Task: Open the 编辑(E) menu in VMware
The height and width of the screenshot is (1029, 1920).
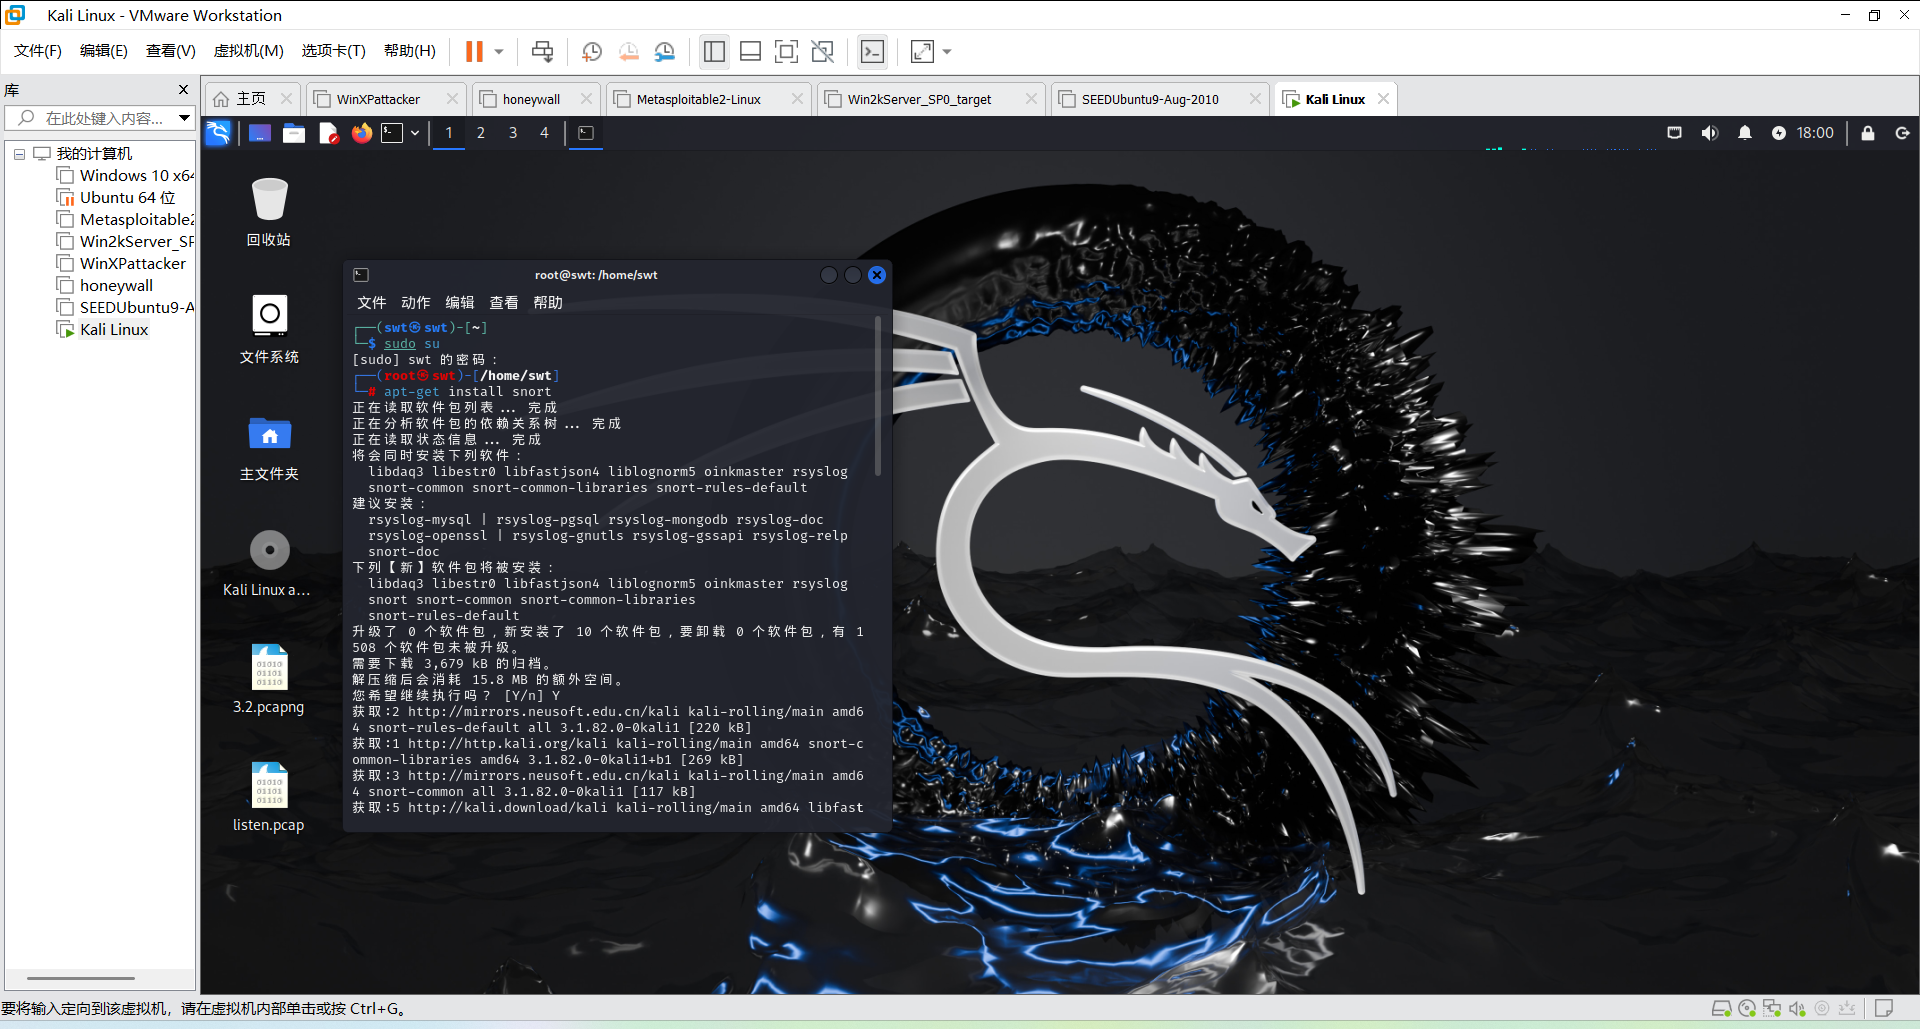Action: (104, 51)
